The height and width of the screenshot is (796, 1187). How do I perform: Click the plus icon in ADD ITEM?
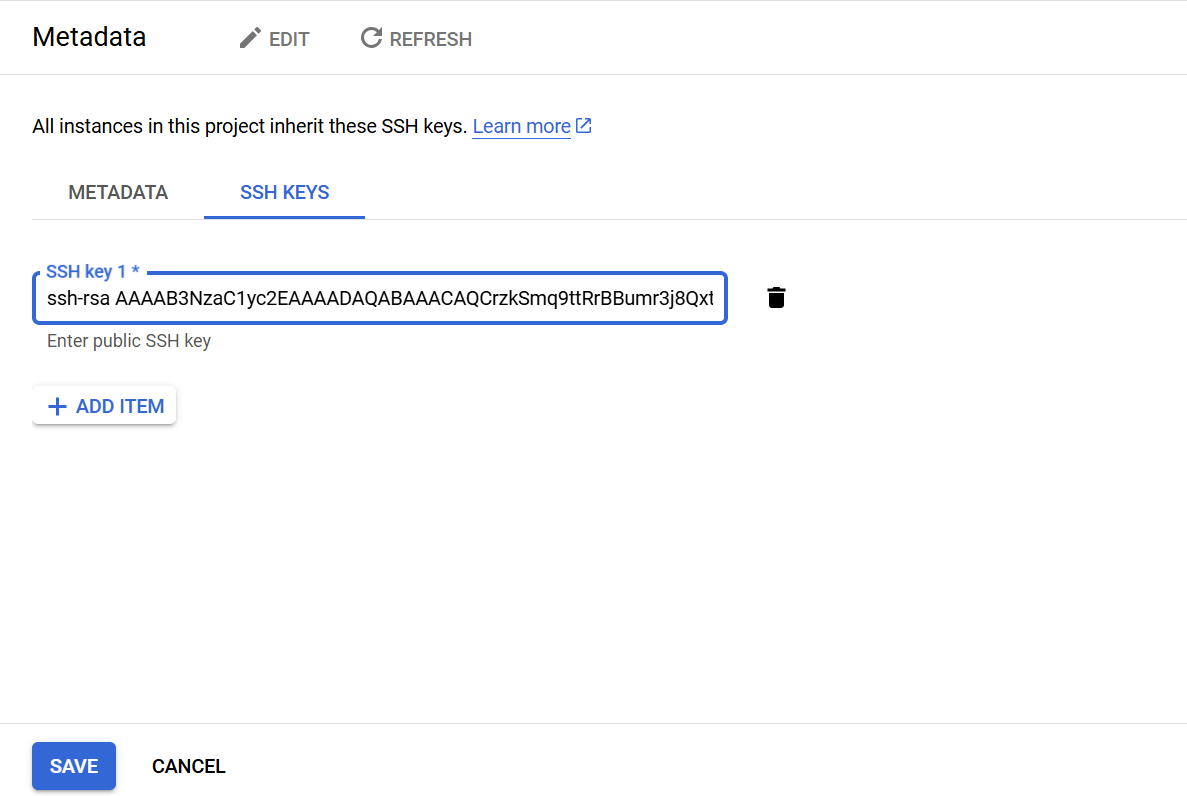57,407
